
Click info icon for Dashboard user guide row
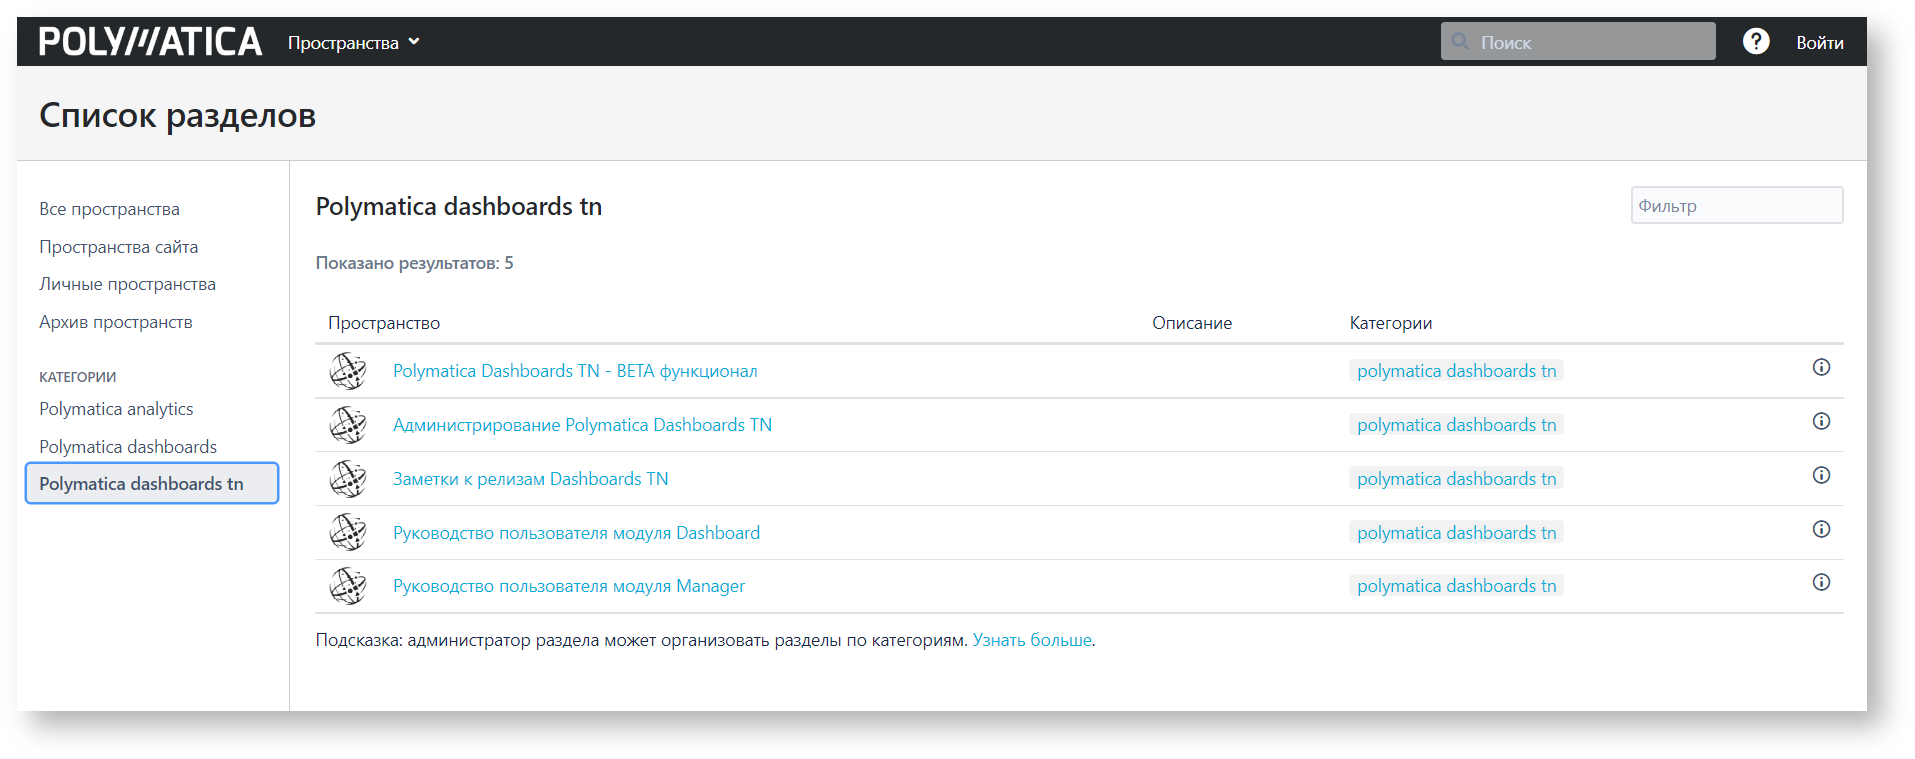1821,530
